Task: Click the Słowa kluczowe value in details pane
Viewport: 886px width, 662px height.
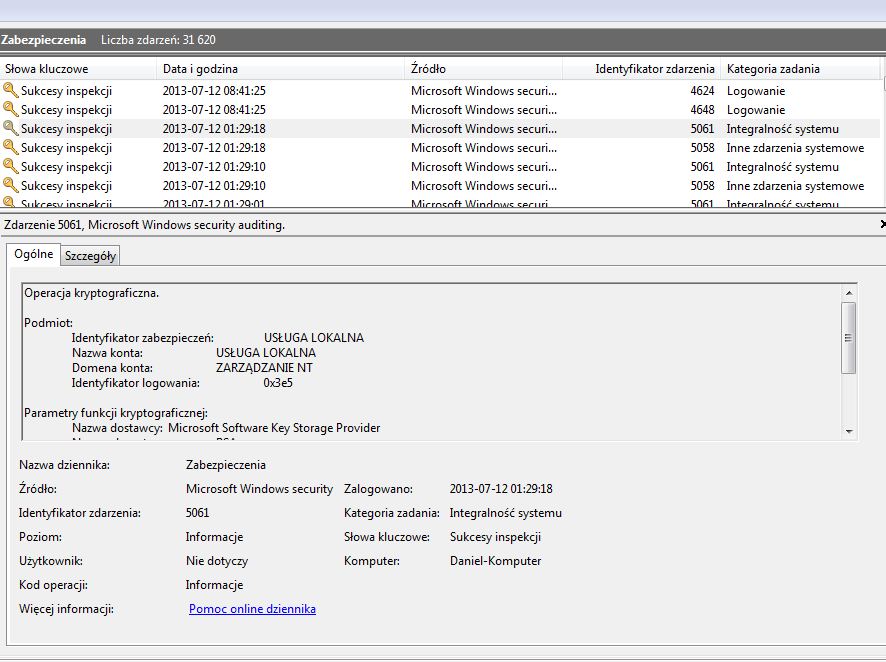Action: tap(495, 537)
